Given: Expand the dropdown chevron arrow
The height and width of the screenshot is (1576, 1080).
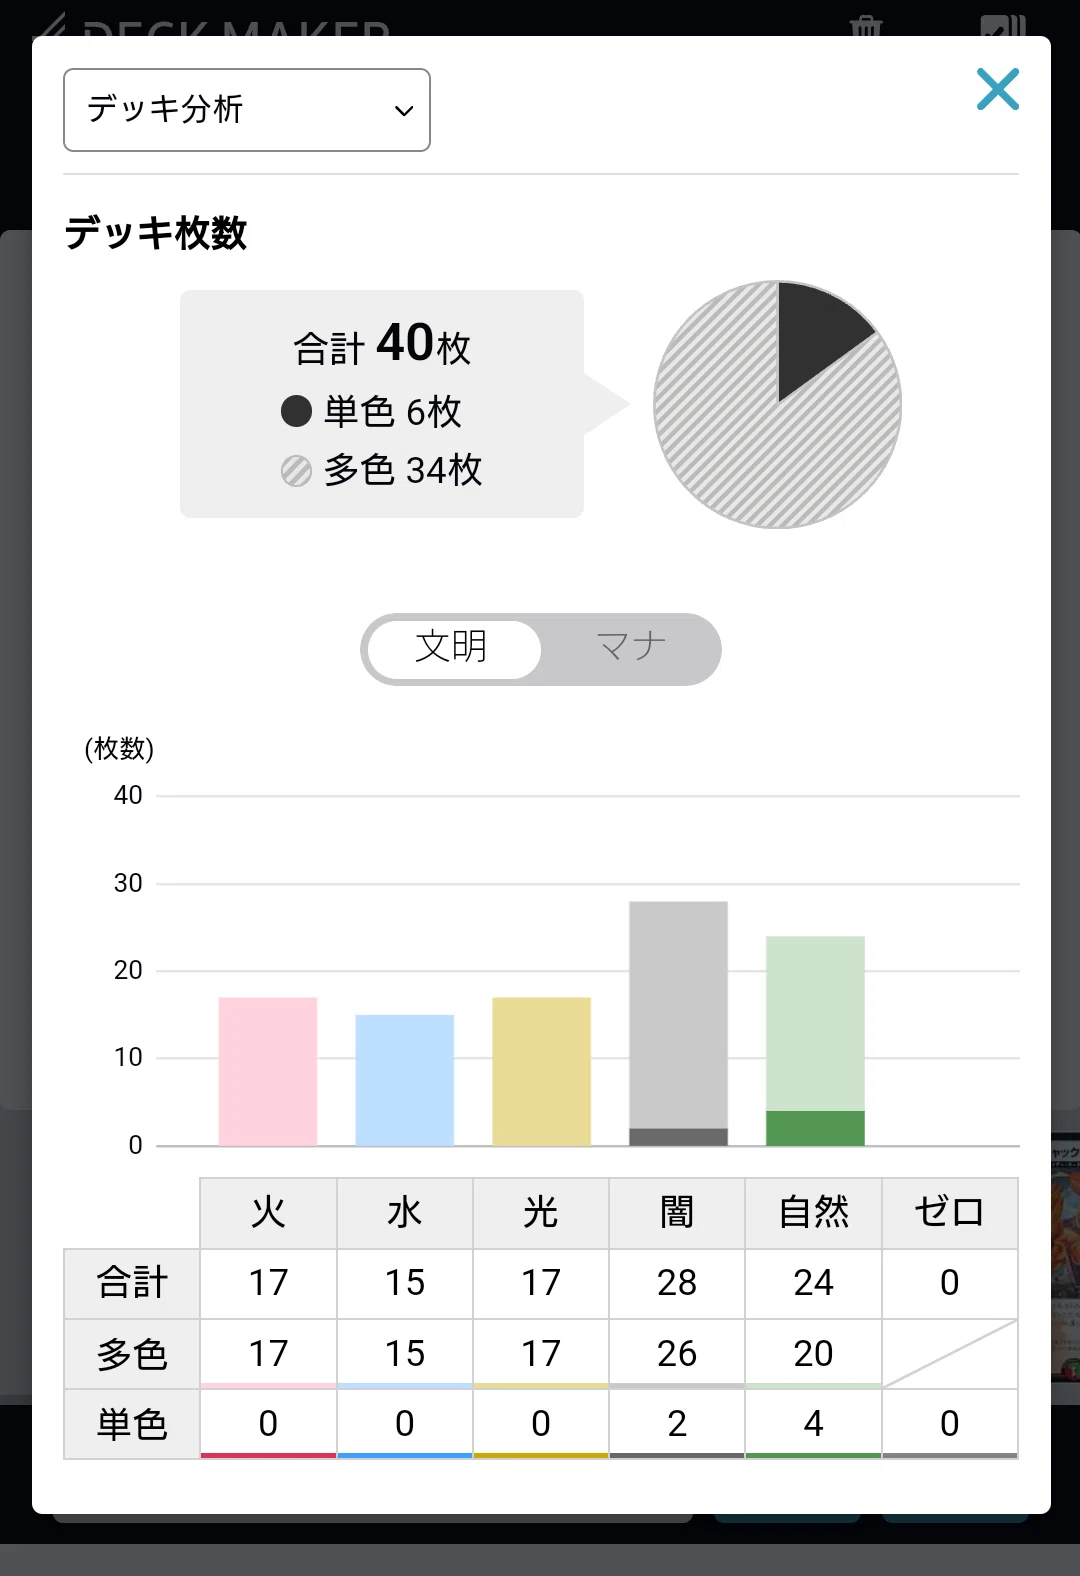Looking at the screenshot, I should pos(404,111).
